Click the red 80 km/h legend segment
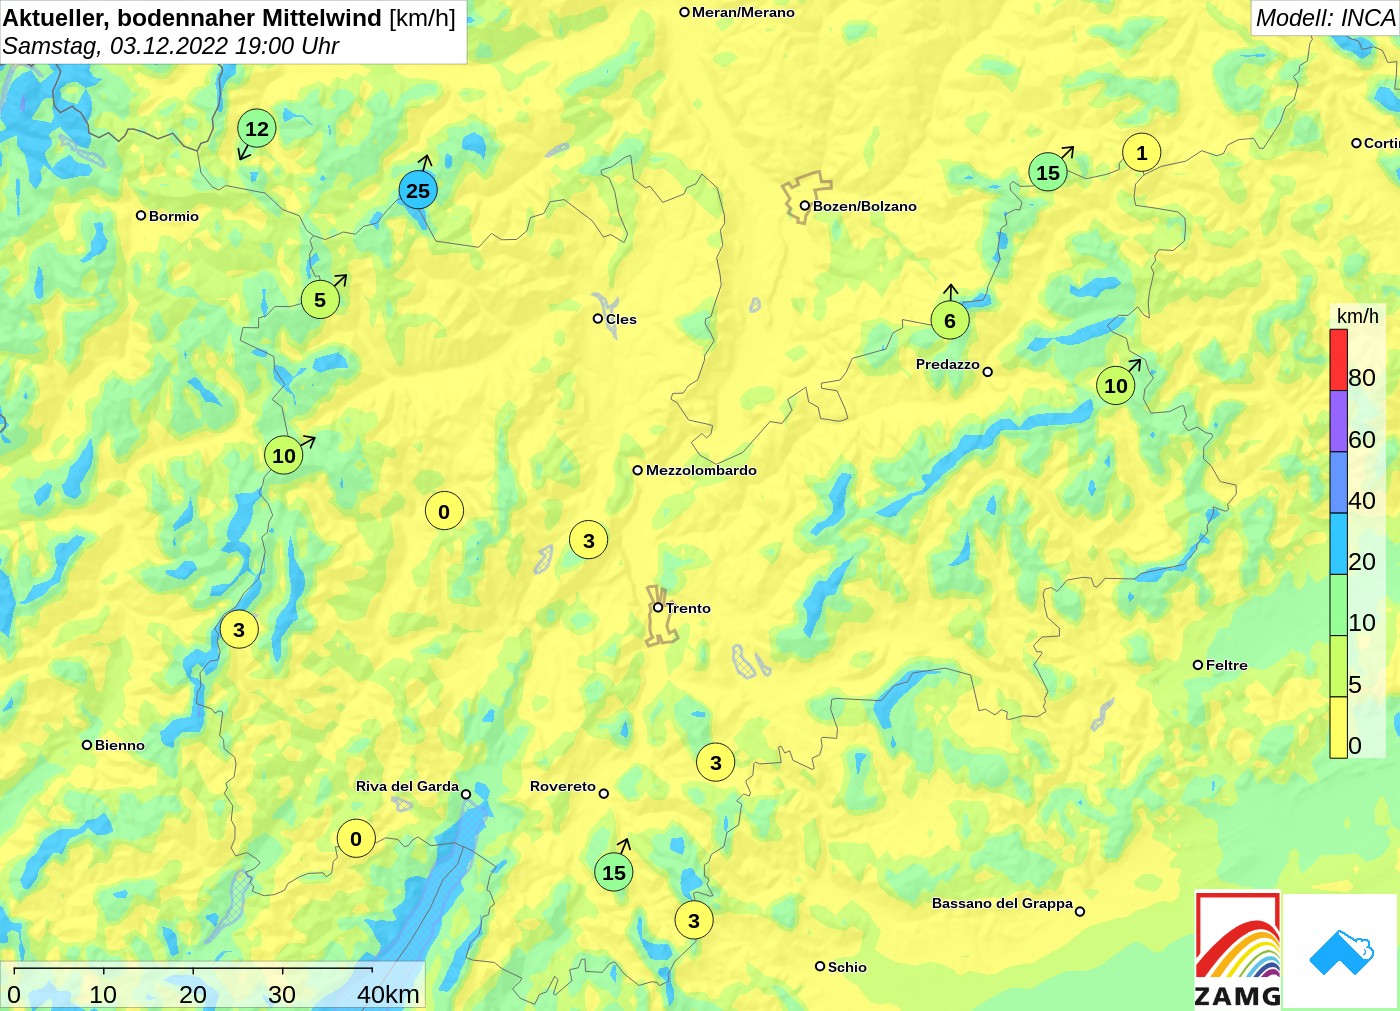Screen dimensions: 1400x1011 tap(1338, 360)
